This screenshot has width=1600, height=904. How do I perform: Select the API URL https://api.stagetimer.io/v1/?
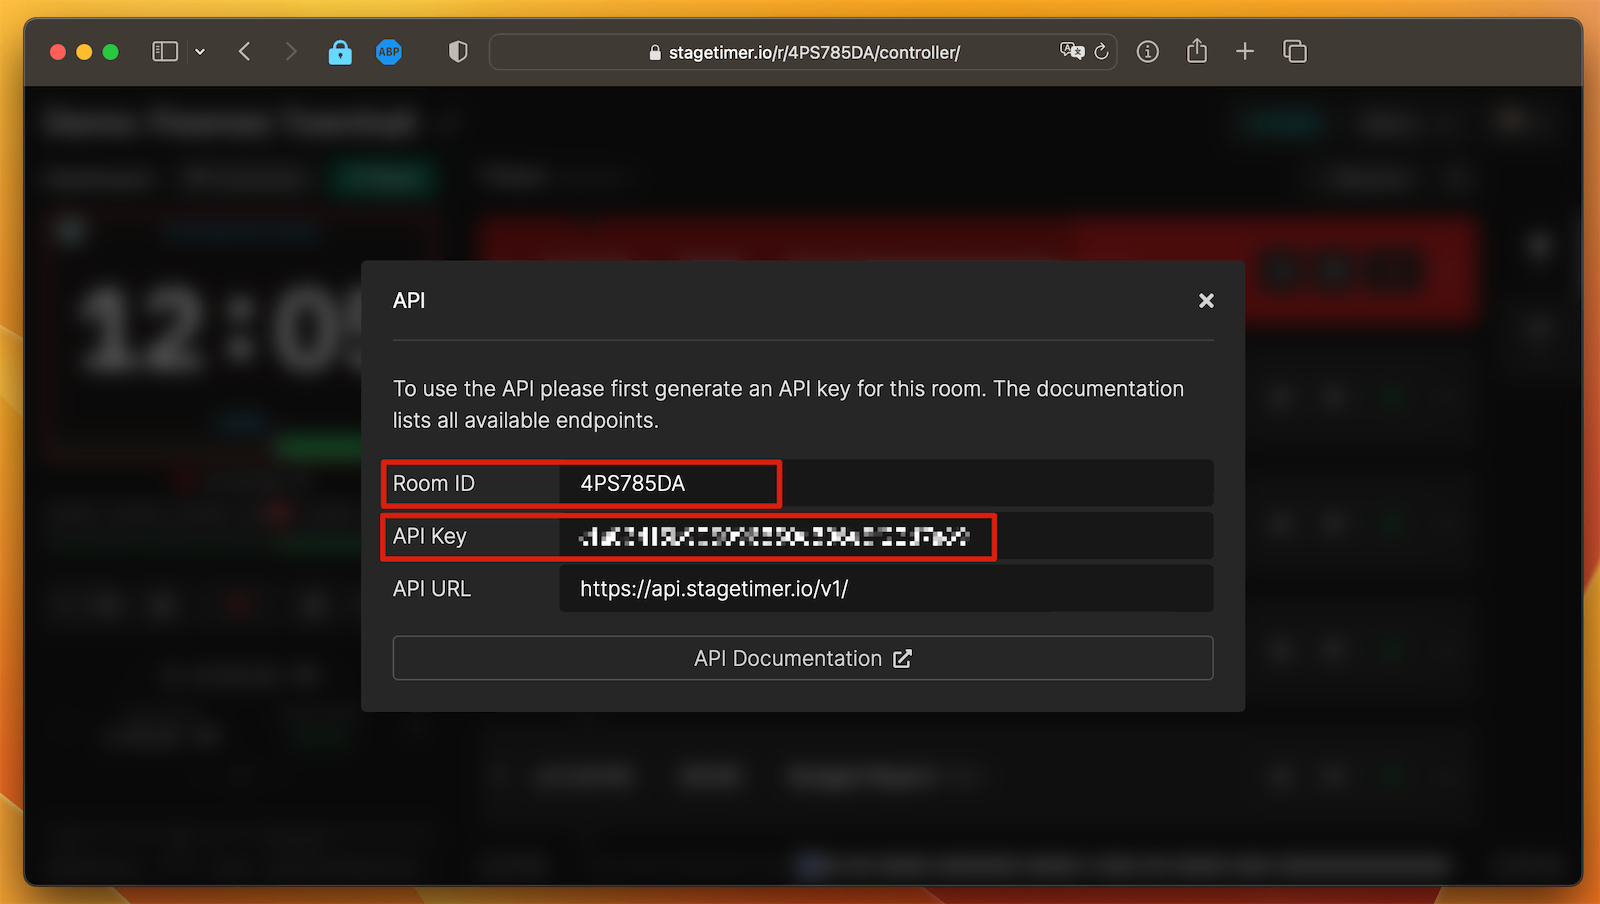click(x=714, y=589)
